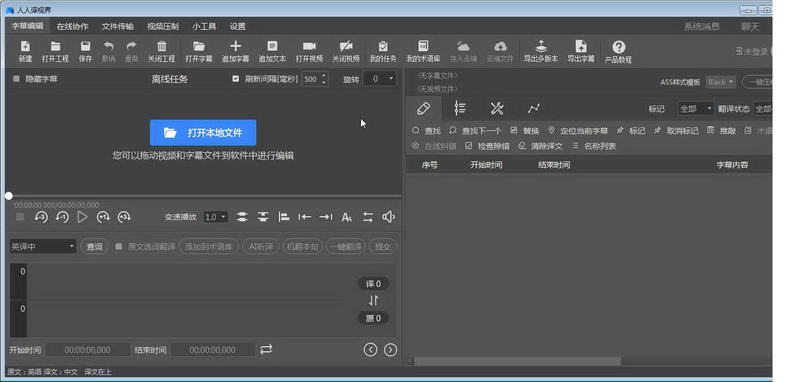The height and width of the screenshot is (382, 800).
Task: Click the horizontal scrollbar under subtitle list
Action: coord(517,361)
